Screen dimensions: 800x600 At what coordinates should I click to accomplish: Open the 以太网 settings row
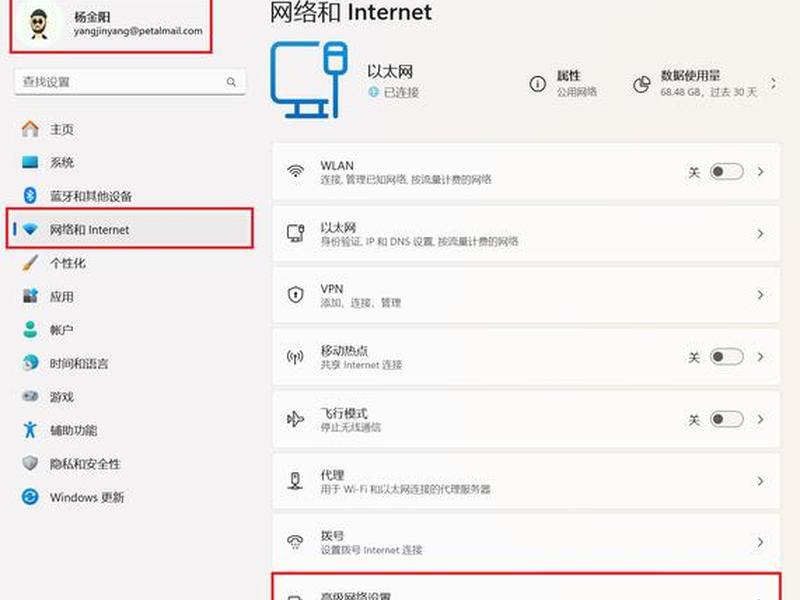pos(526,234)
